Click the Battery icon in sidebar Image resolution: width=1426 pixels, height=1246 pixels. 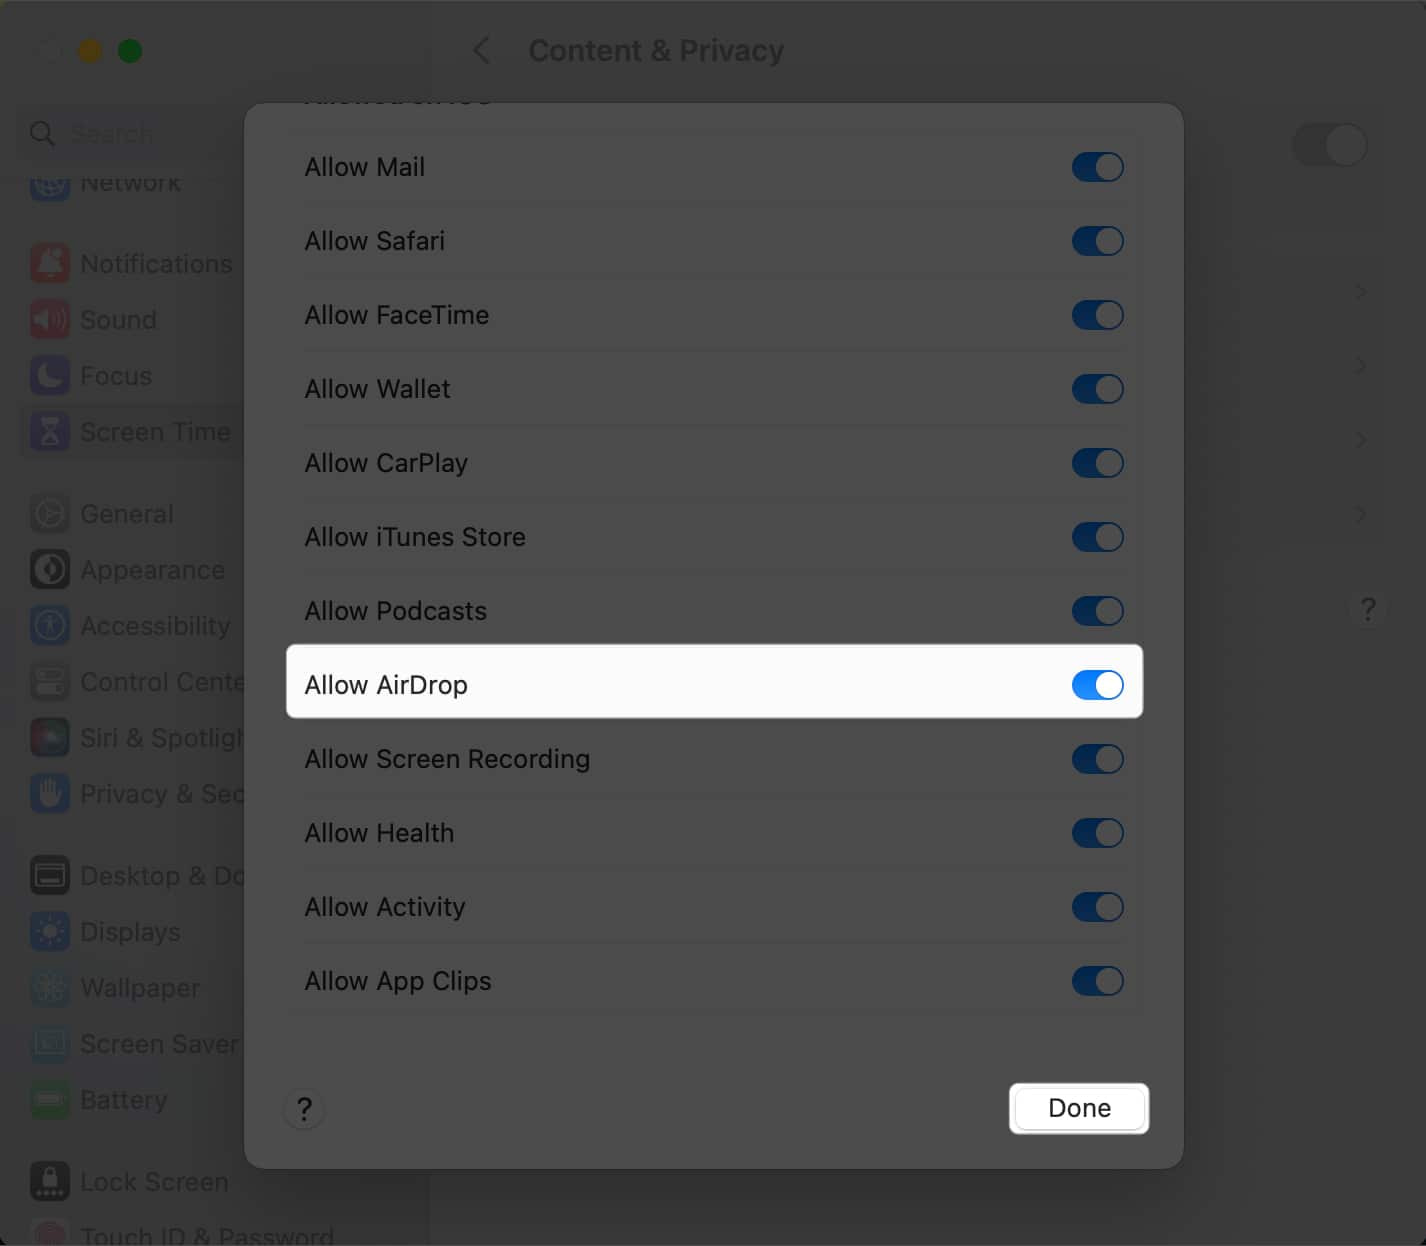pos(50,1099)
